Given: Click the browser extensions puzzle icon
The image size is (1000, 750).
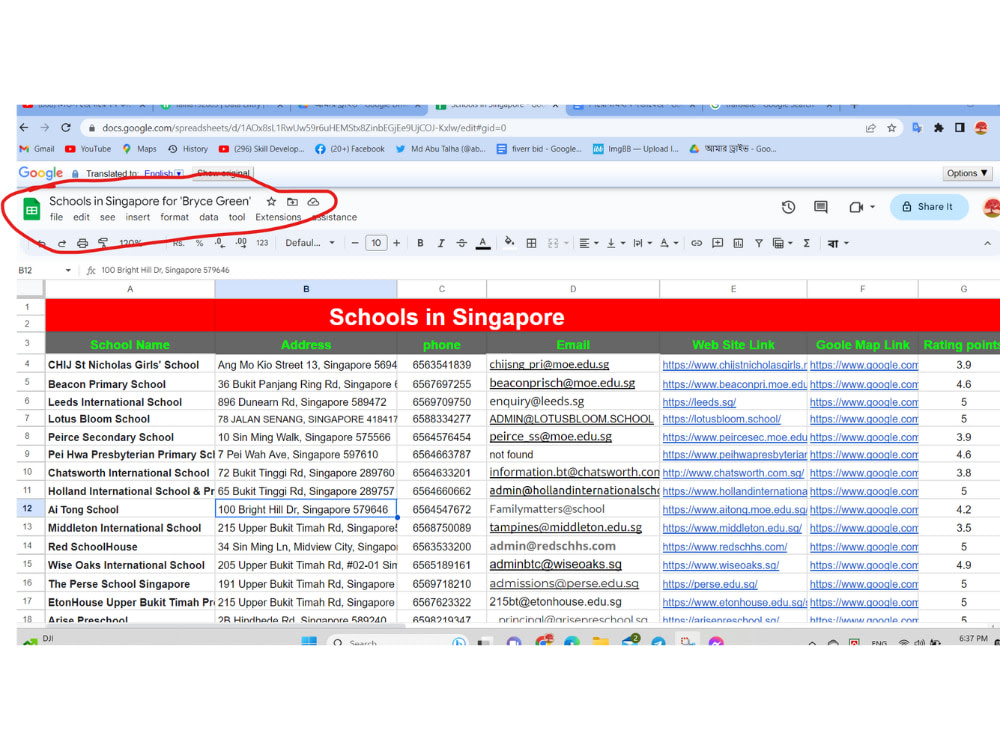Looking at the screenshot, I should point(939,128).
